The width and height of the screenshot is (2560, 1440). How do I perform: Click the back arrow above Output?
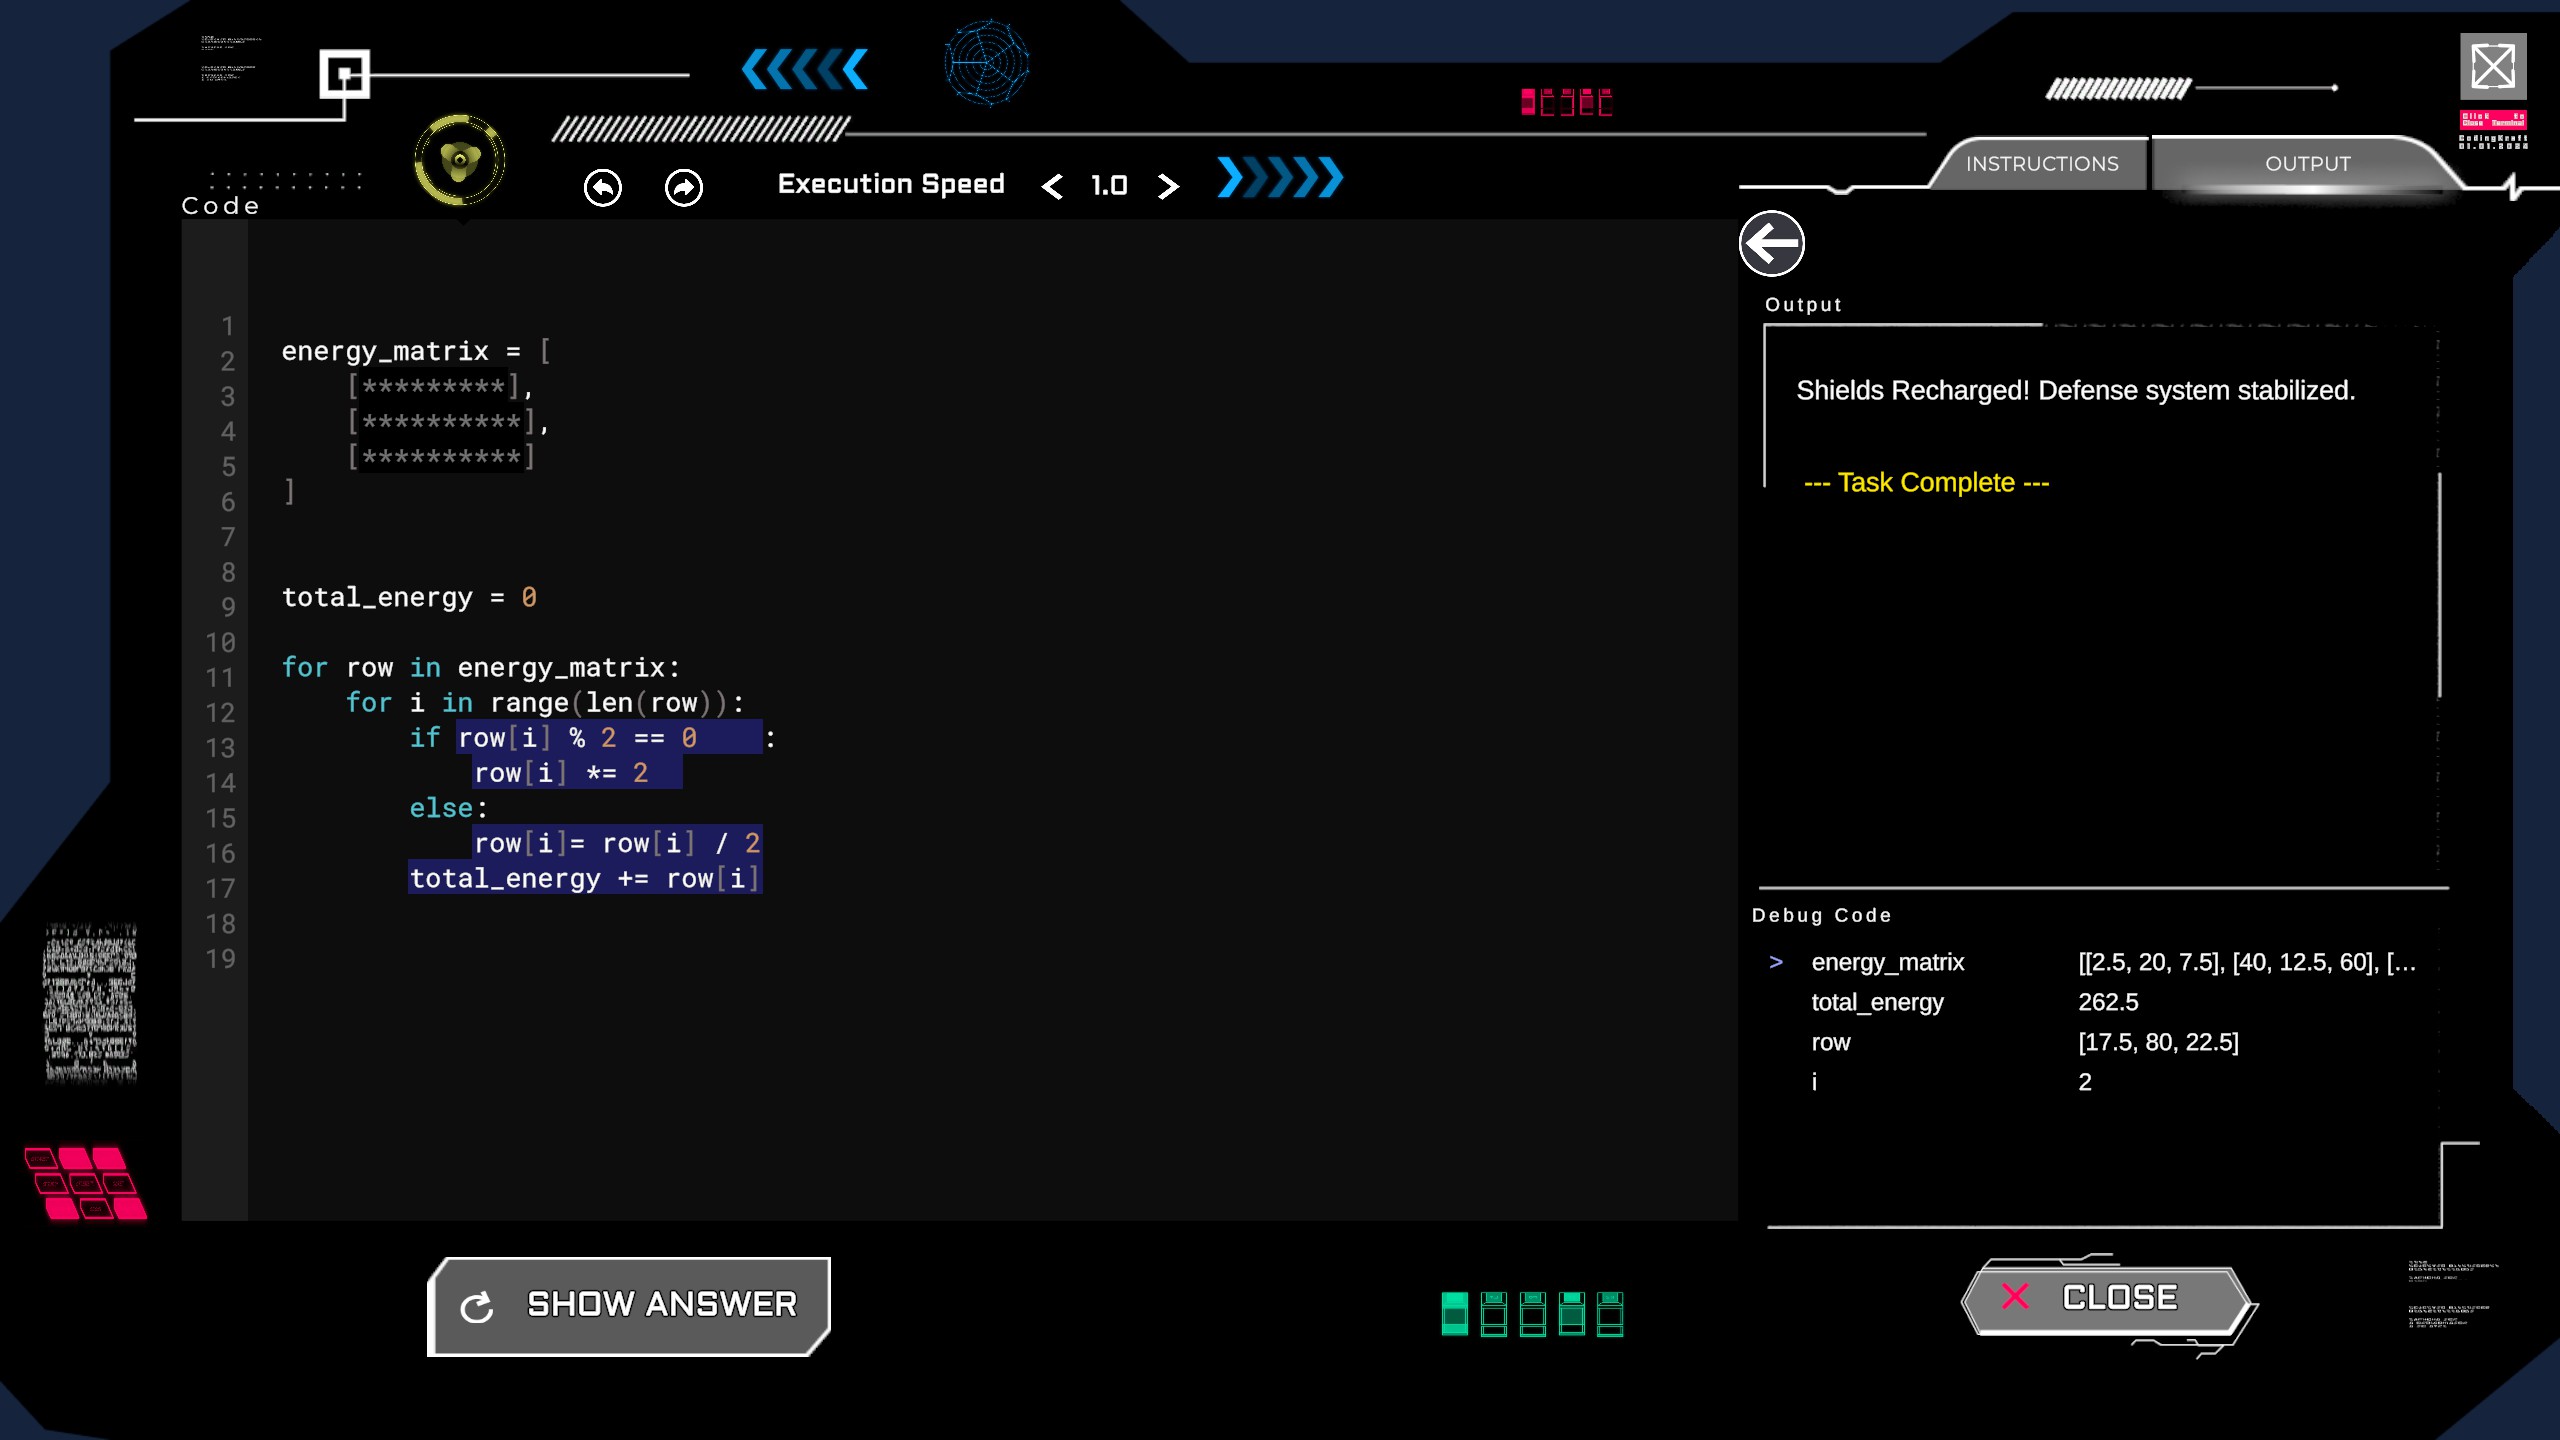pos(1771,243)
